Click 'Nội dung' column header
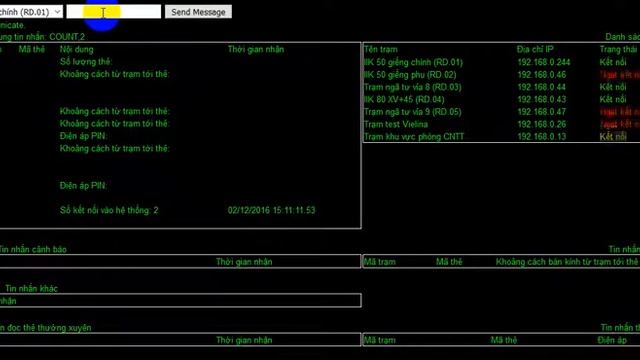 (76, 49)
